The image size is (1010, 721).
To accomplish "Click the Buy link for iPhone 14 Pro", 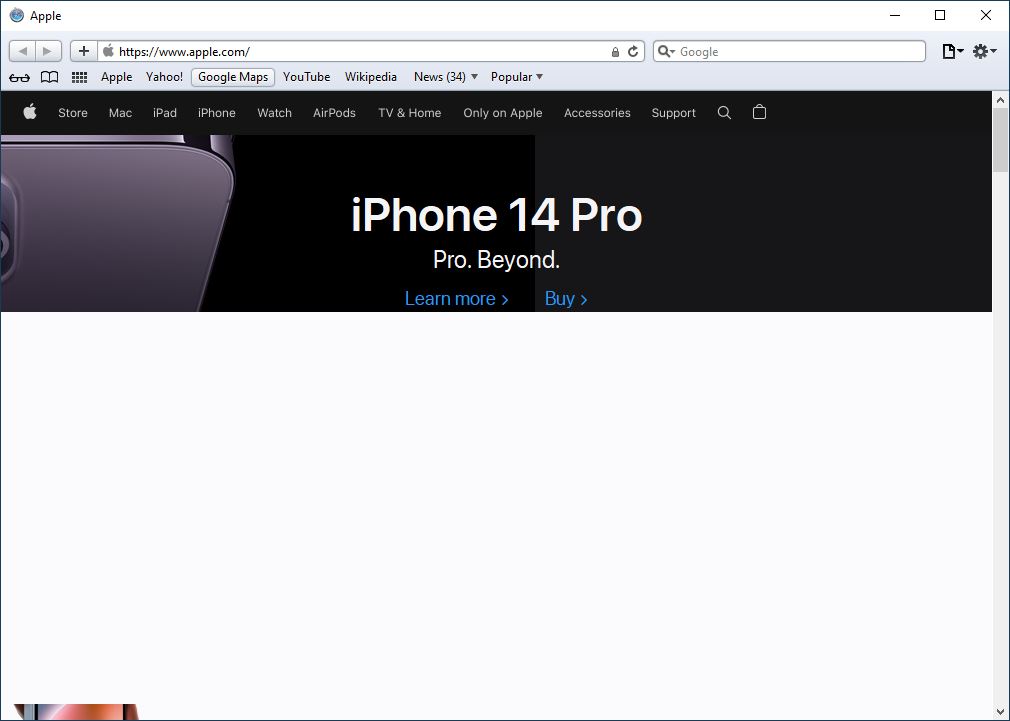I will coord(566,298).
